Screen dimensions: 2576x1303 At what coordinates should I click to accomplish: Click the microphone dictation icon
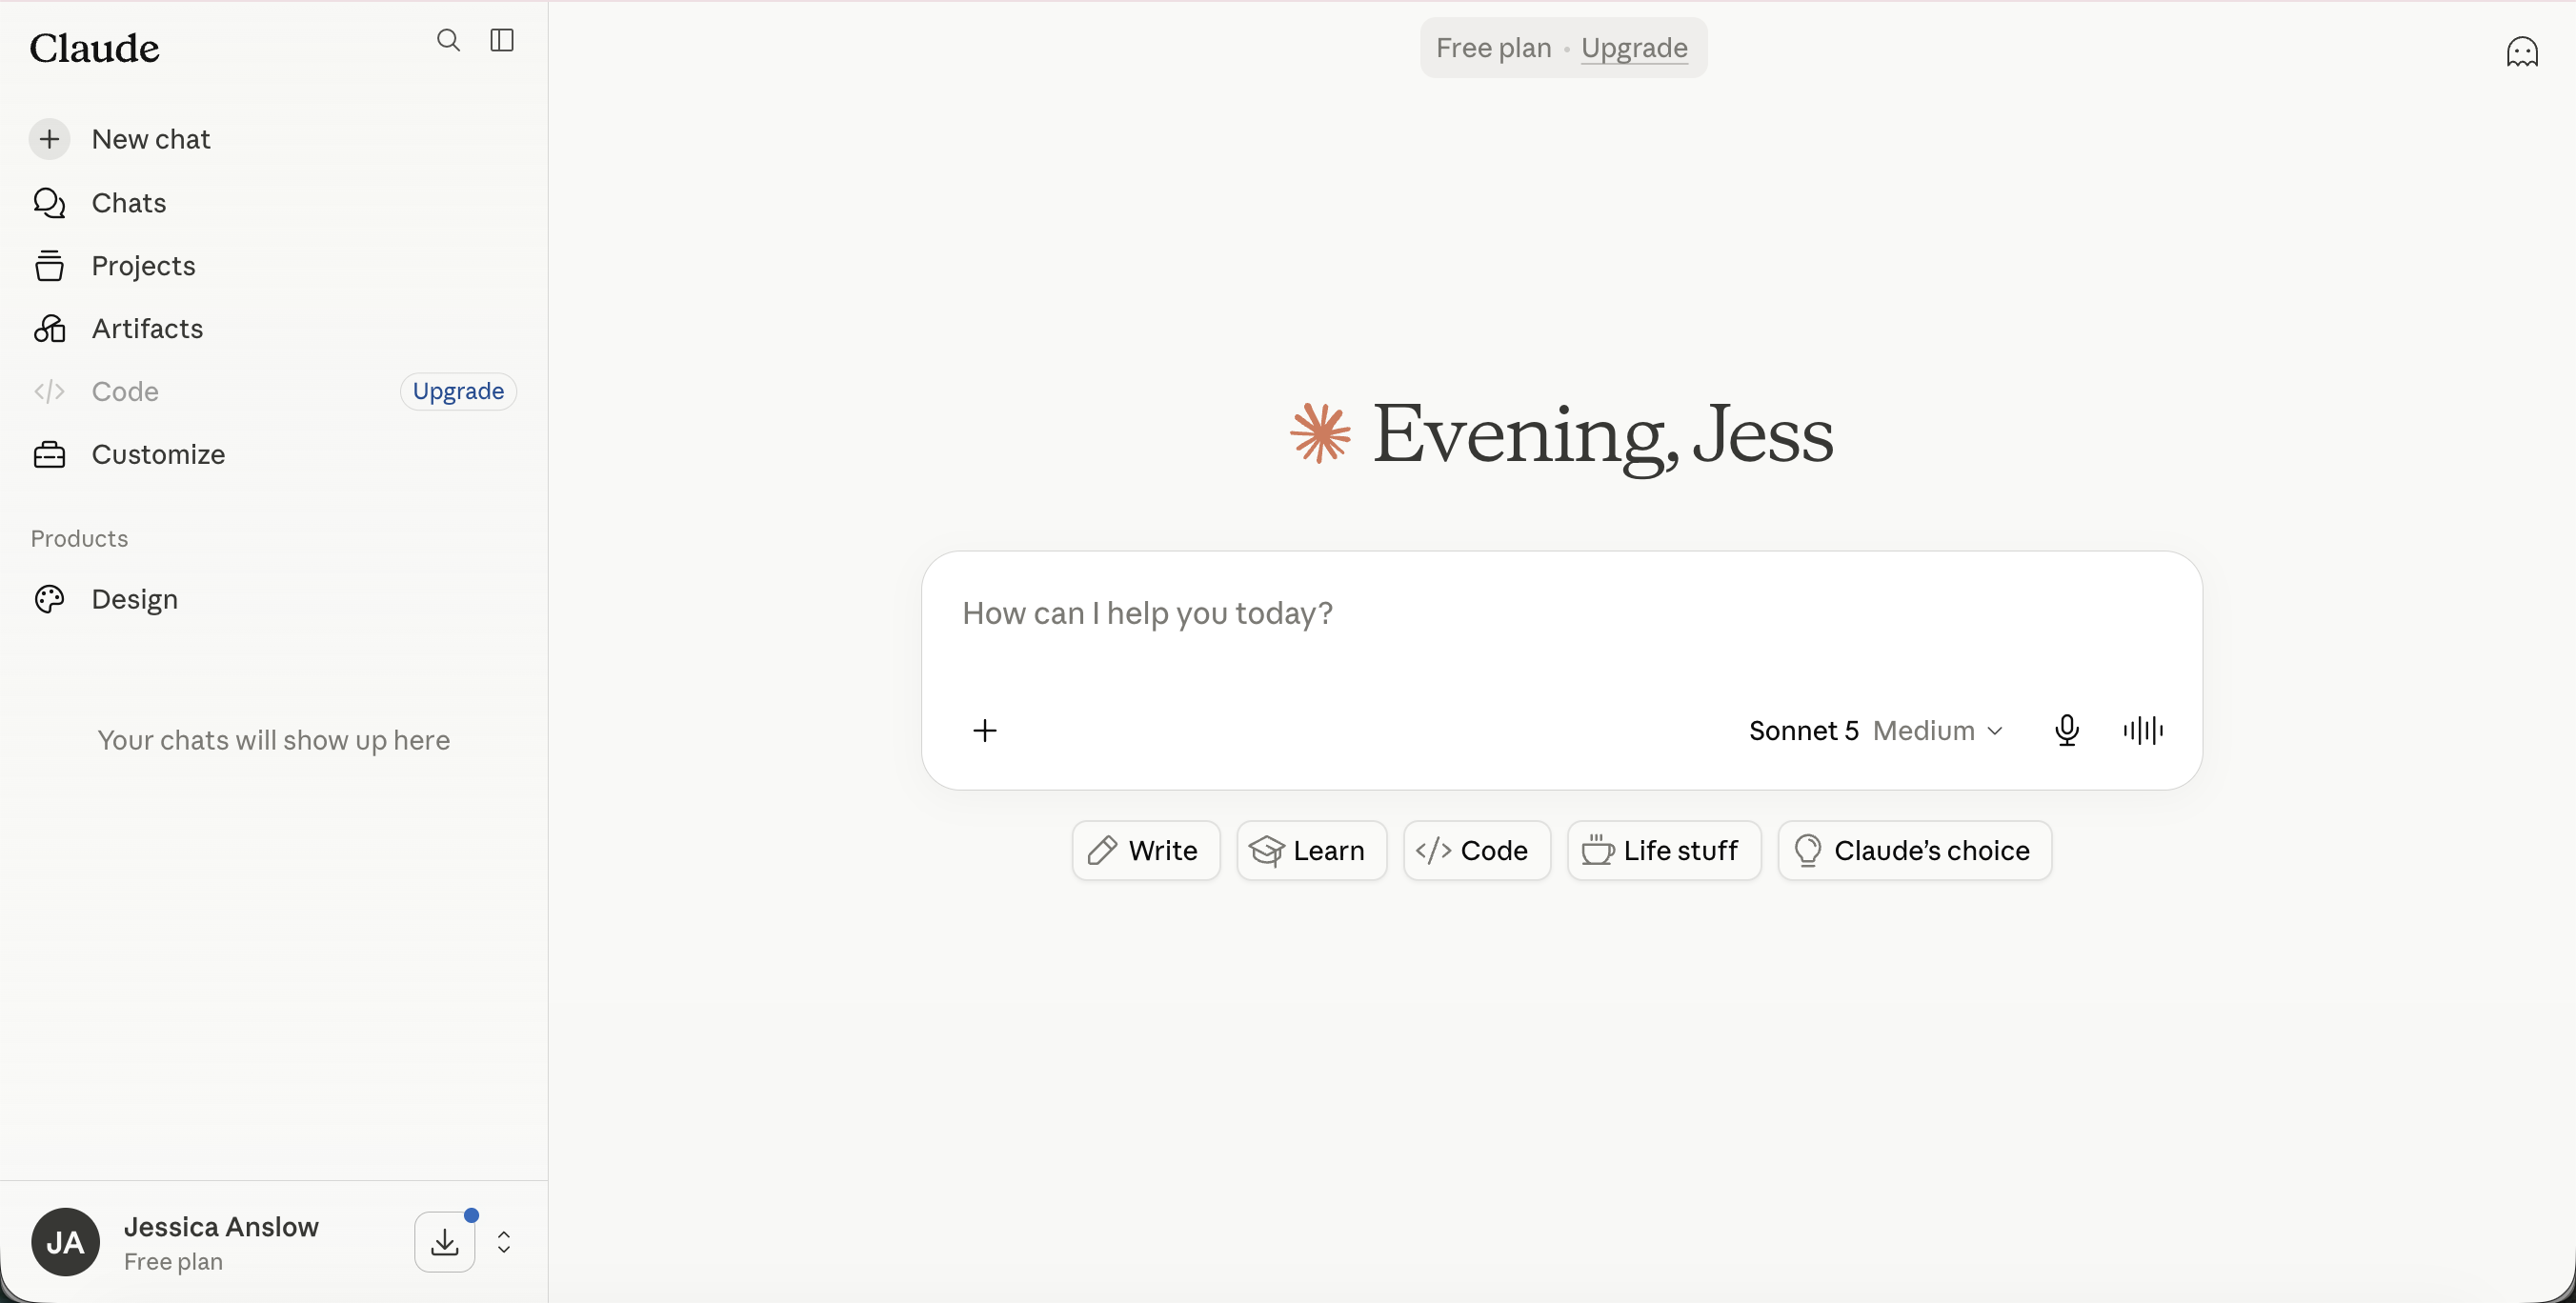[2067, 731]
